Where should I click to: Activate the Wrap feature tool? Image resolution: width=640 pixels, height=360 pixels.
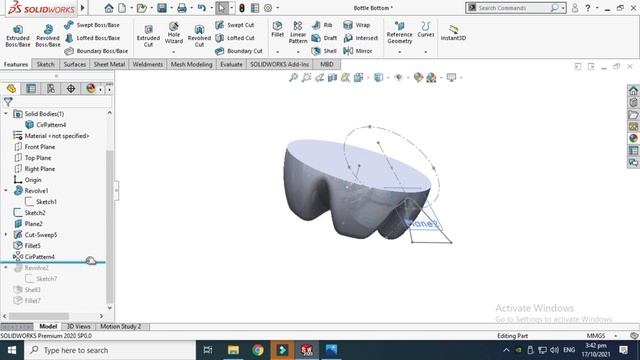[x=357, y=25]
